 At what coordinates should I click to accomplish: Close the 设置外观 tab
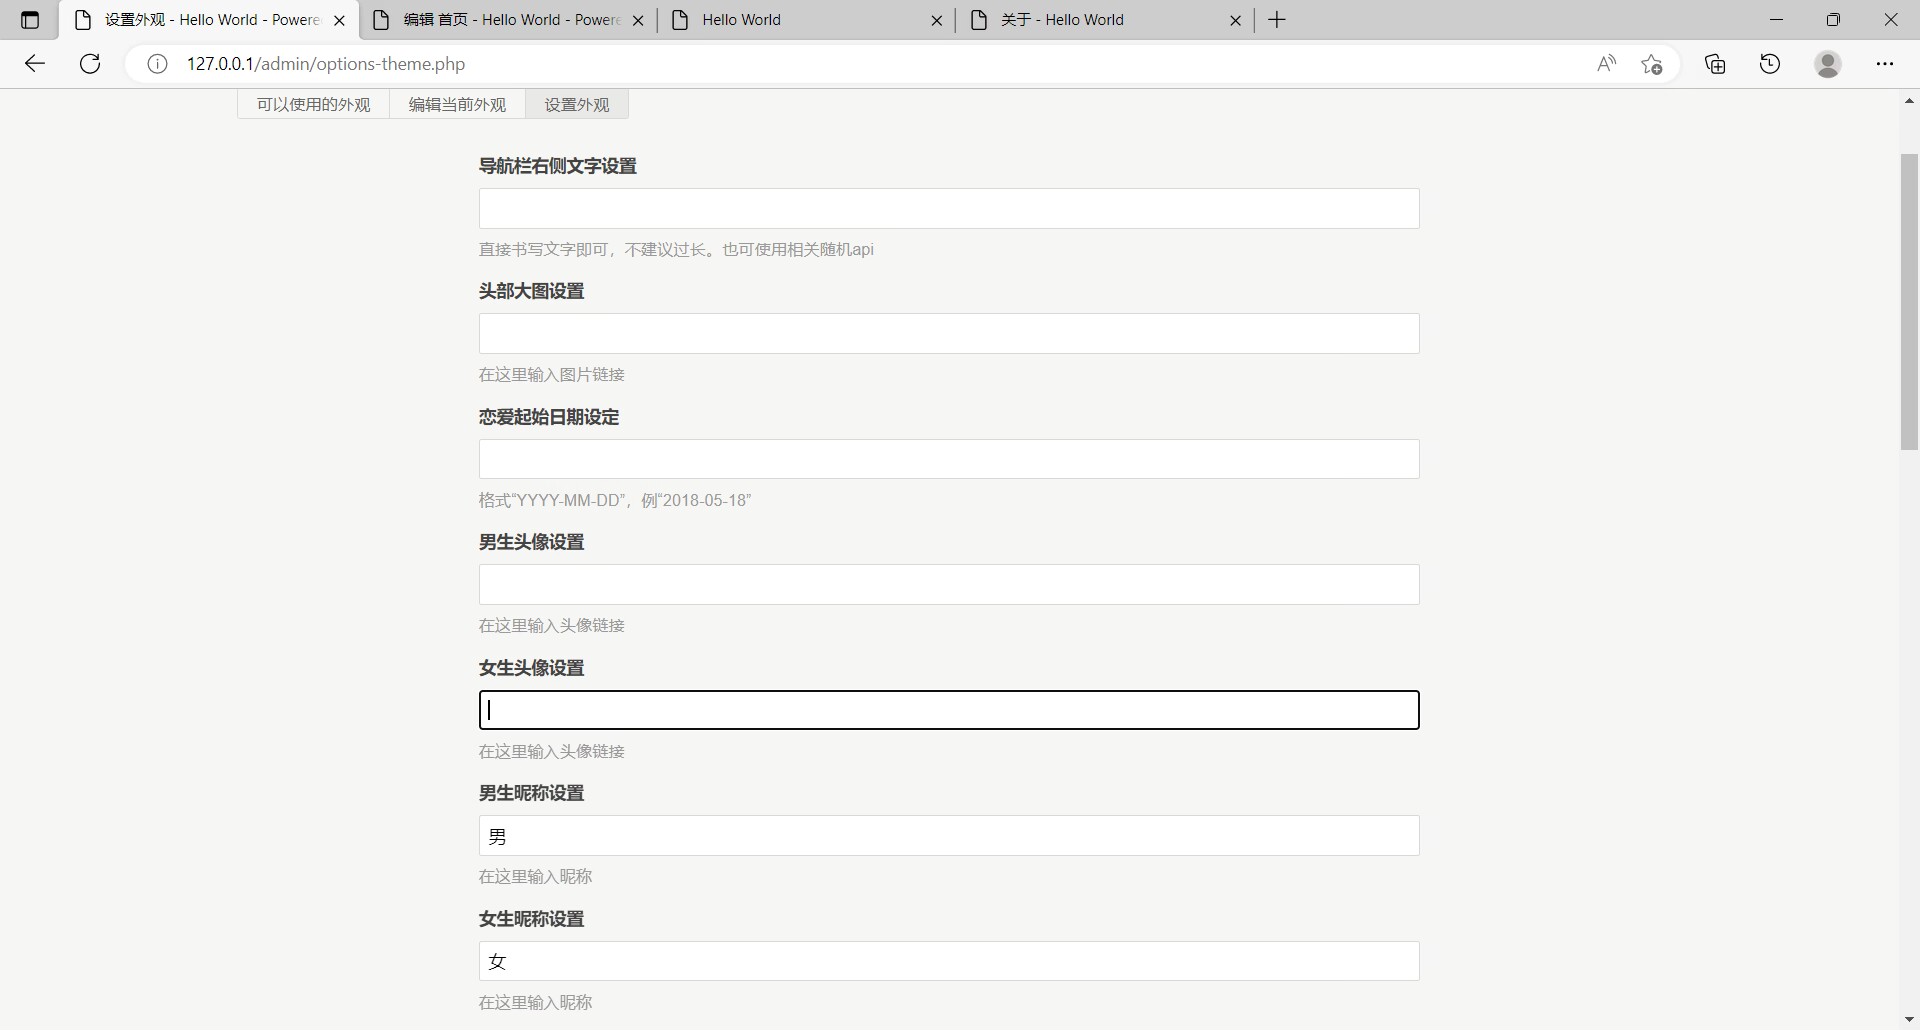pyautogui.click(x=339, y=20)
